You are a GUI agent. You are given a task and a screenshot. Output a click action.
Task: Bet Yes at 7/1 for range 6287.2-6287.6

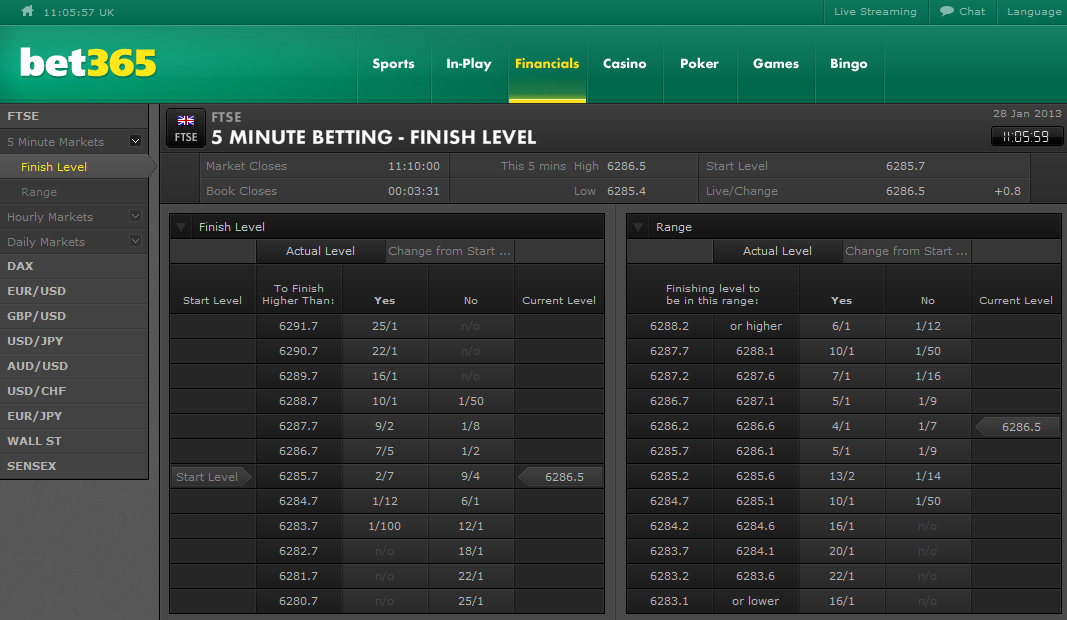tap(842, 376)
